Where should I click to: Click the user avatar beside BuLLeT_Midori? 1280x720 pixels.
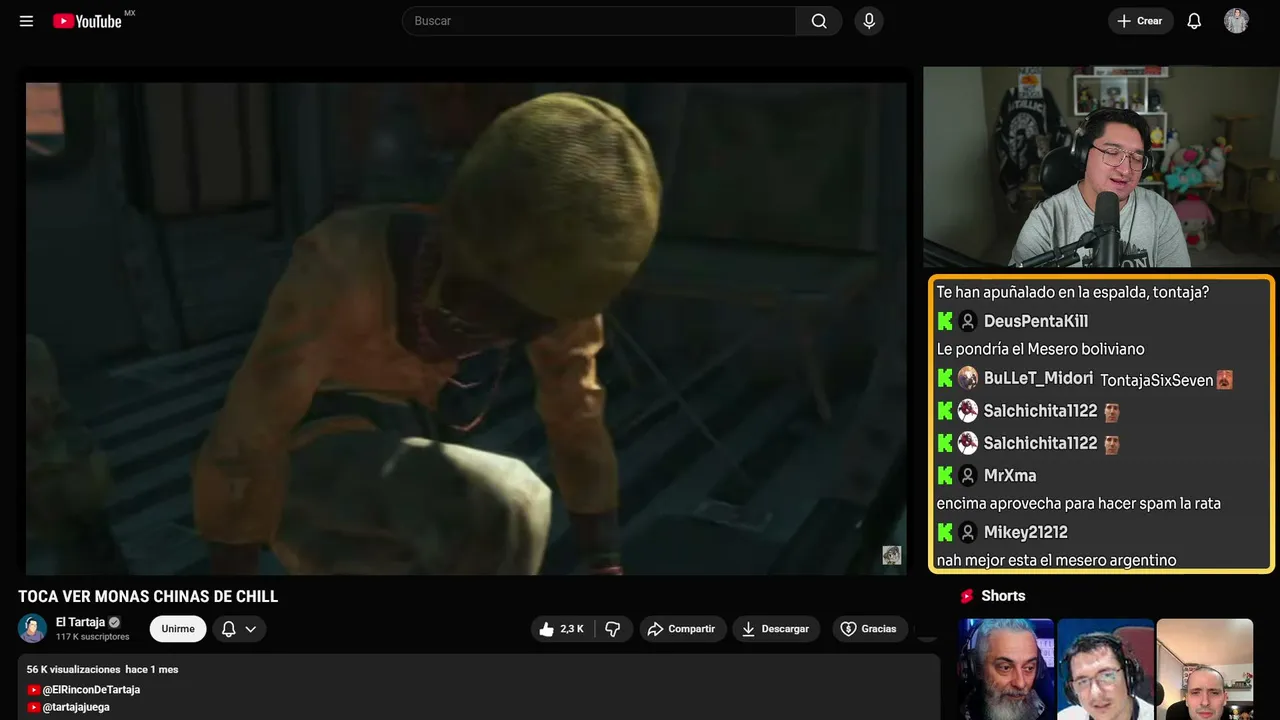[968, 378]
